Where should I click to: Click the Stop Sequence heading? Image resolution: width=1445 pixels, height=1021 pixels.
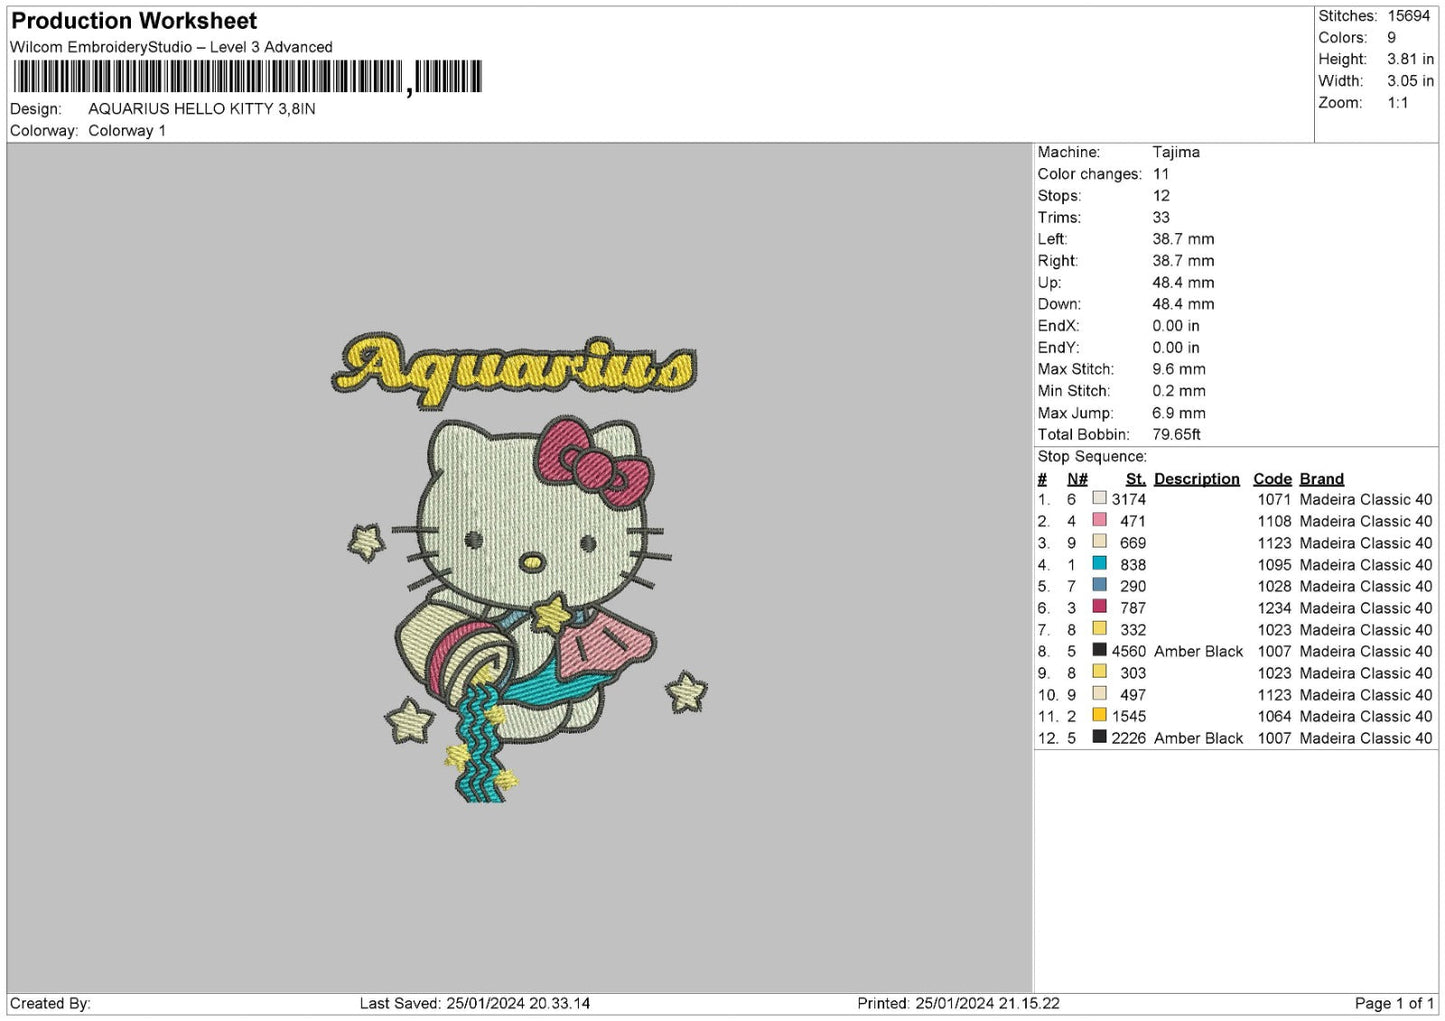pyautogui.click(x=1092, y=456)
